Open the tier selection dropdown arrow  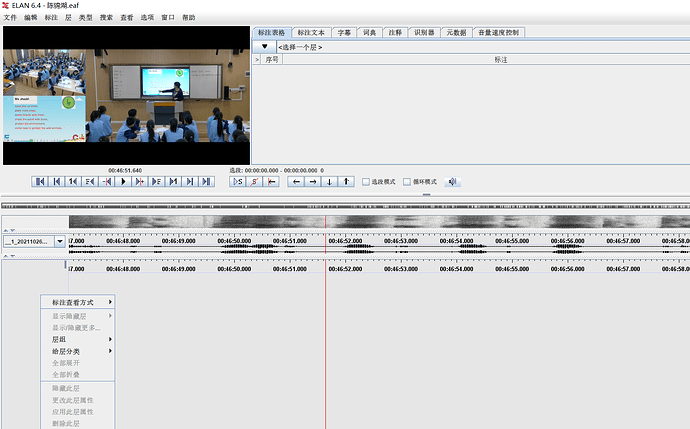(x=264, y=47)
